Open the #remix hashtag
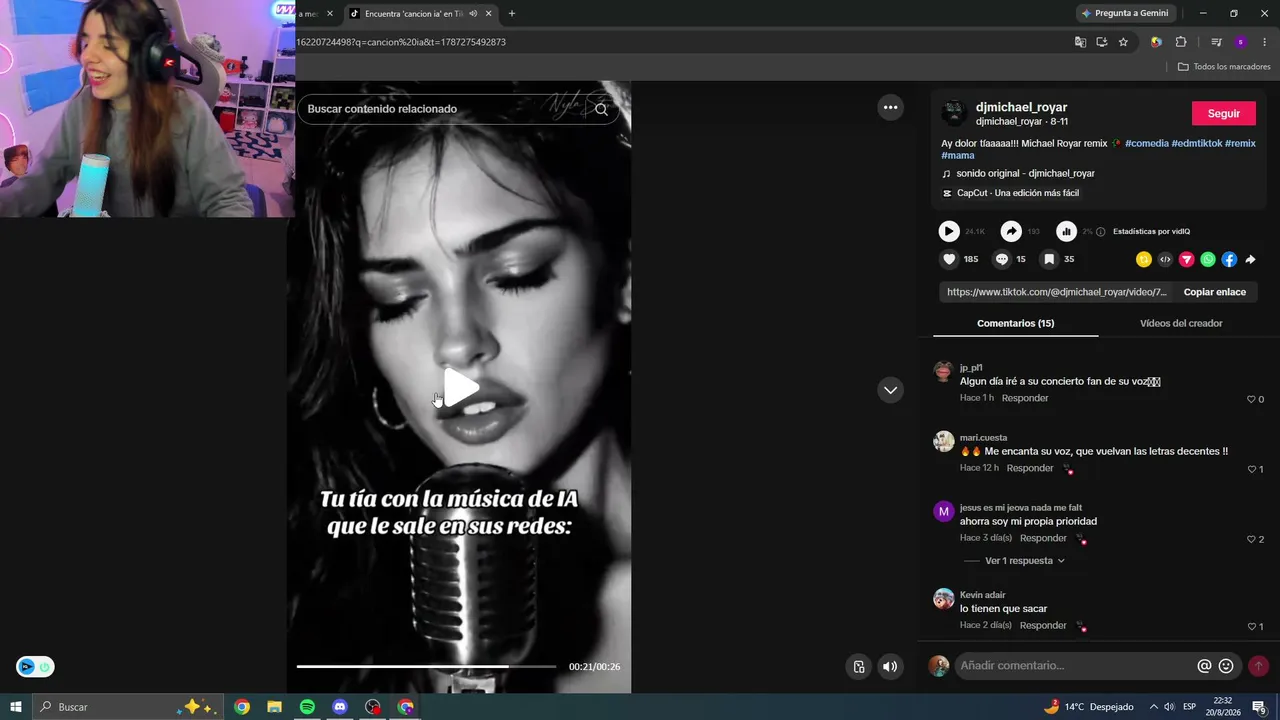 click(x=1240, y=143)
